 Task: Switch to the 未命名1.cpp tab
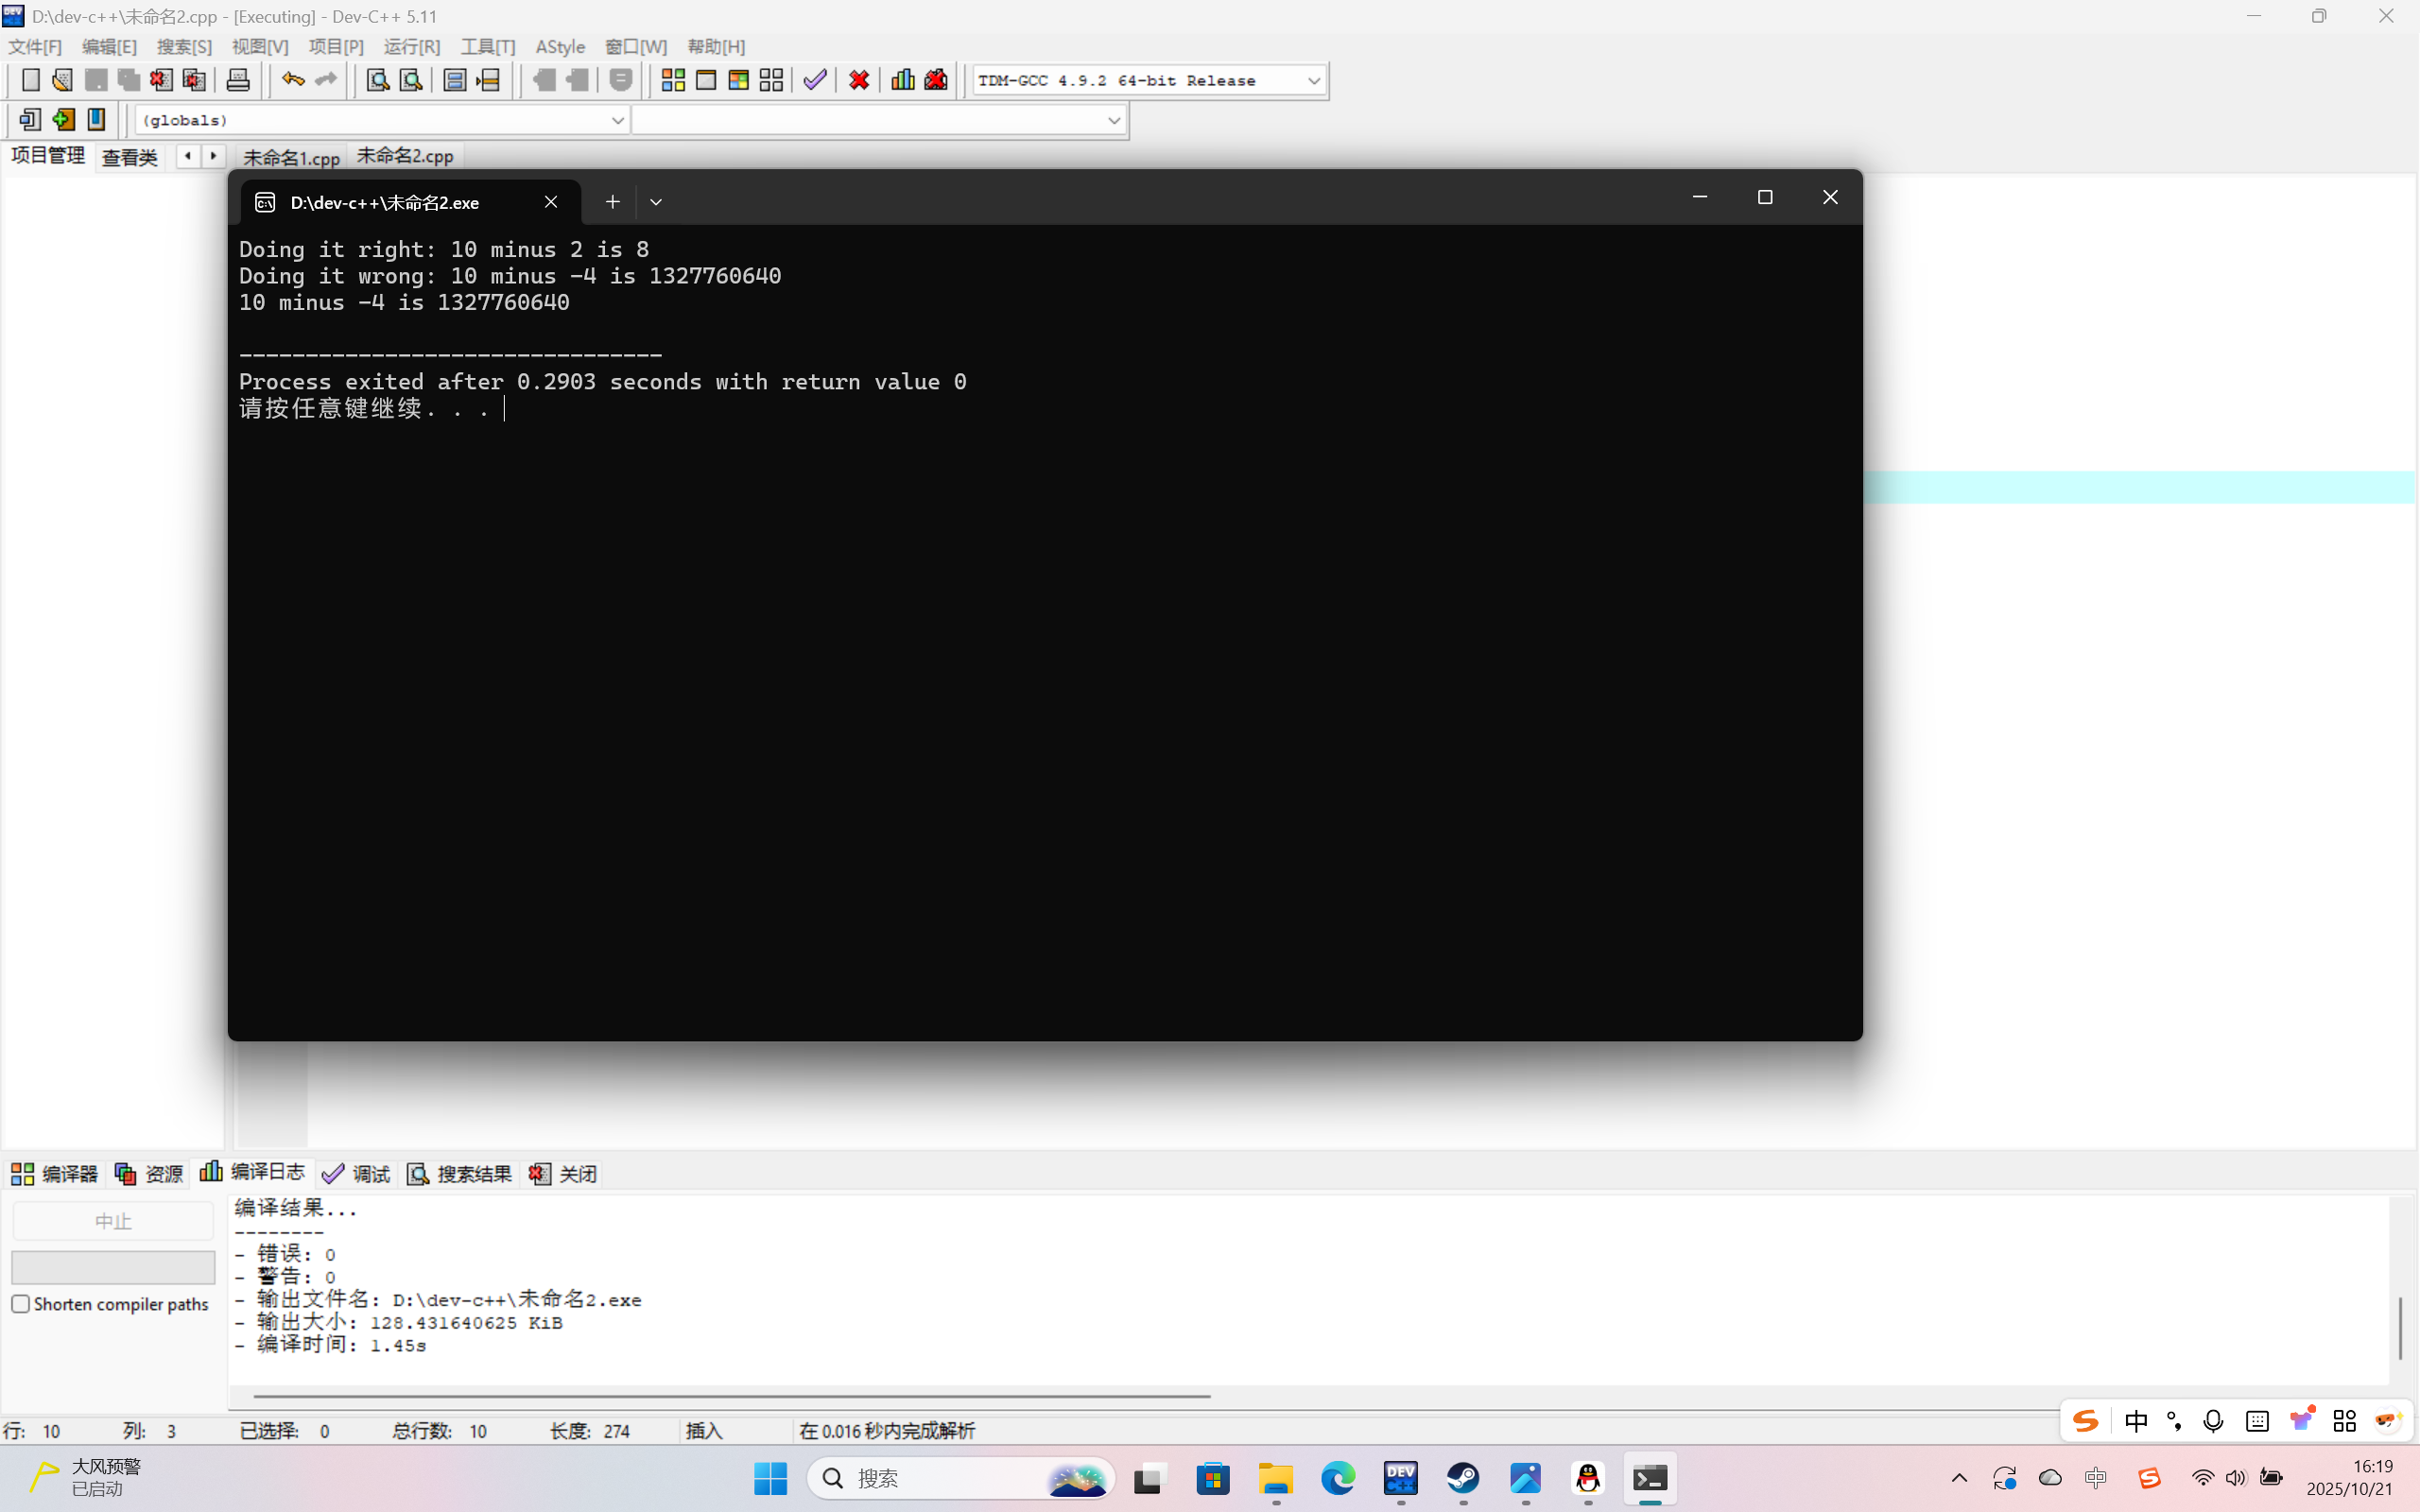[x=291, y=157]
